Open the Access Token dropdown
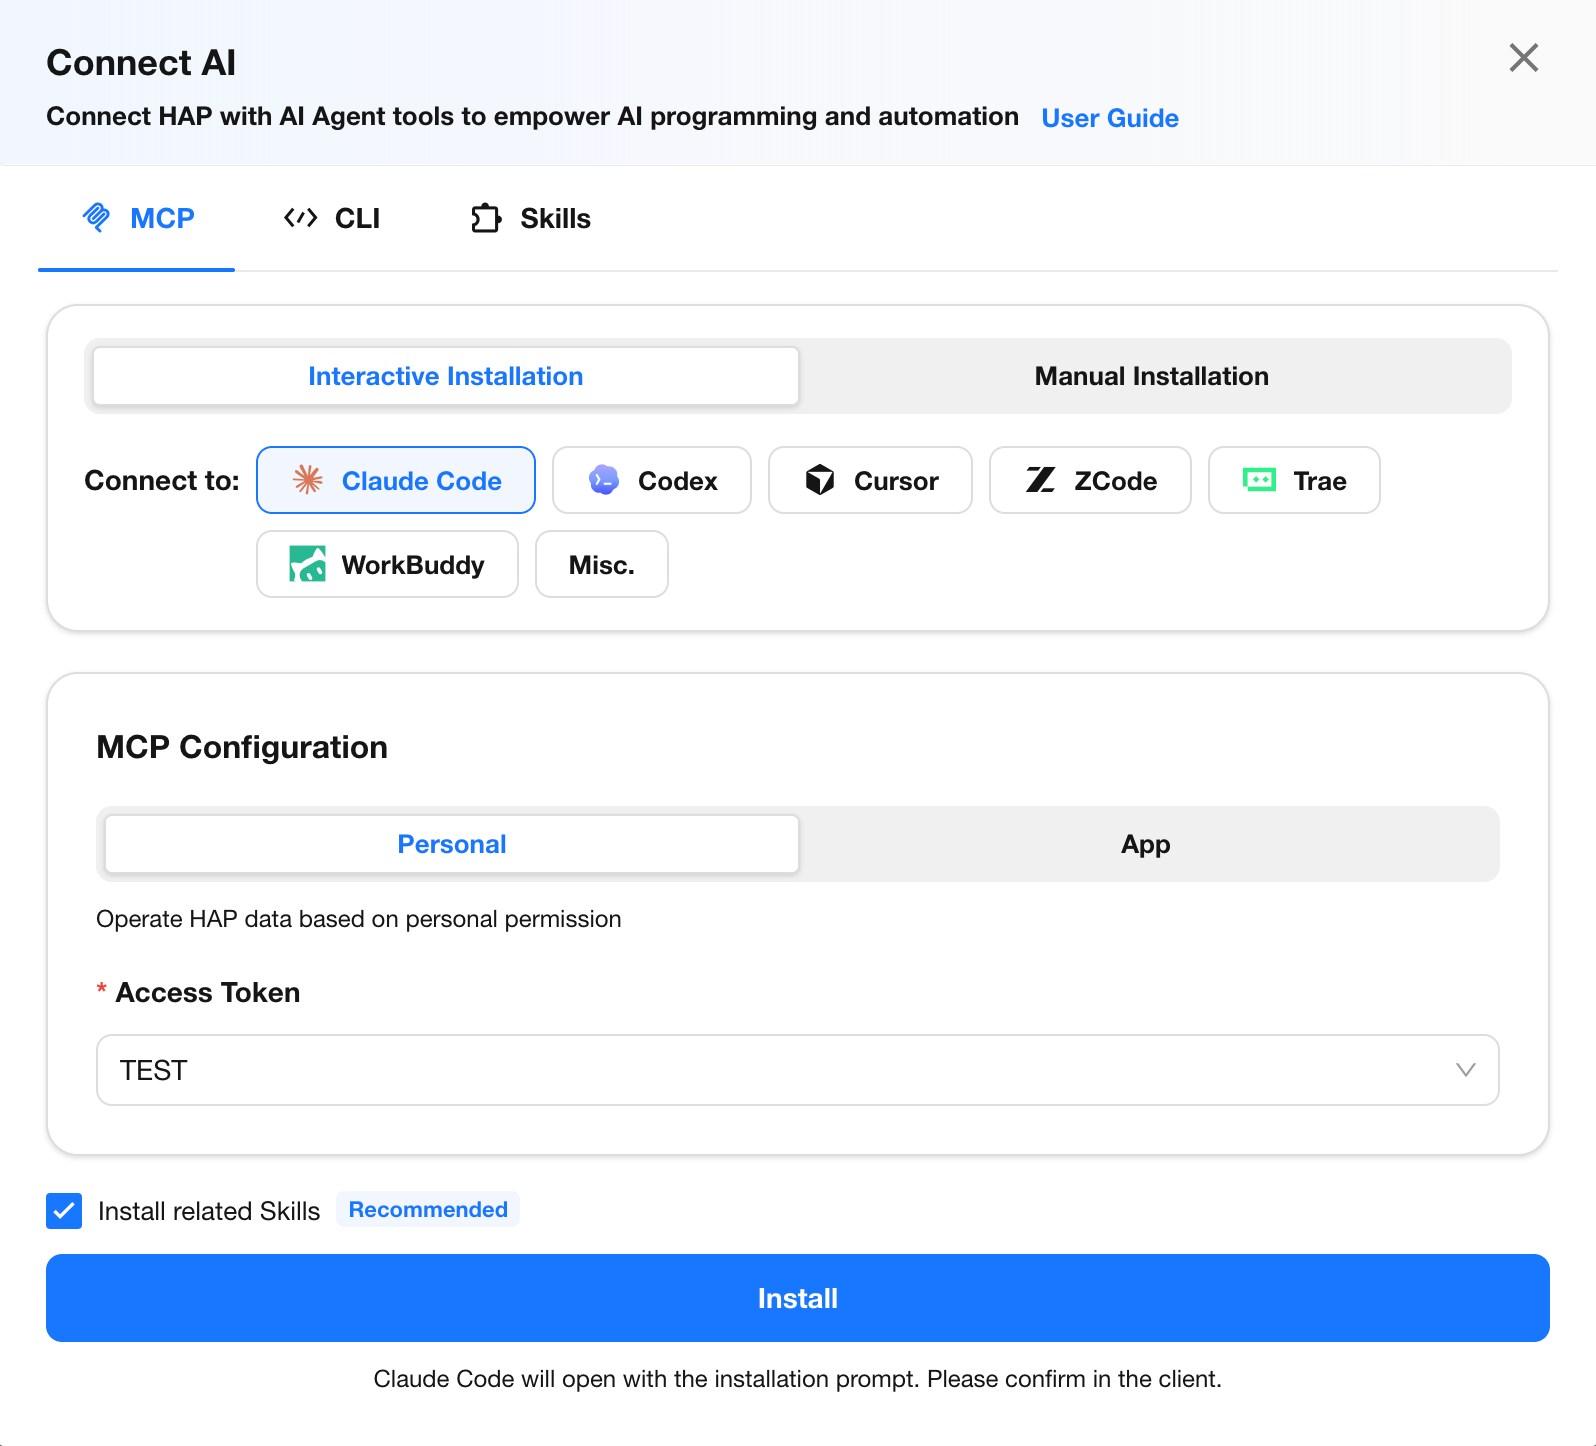 798,1070
